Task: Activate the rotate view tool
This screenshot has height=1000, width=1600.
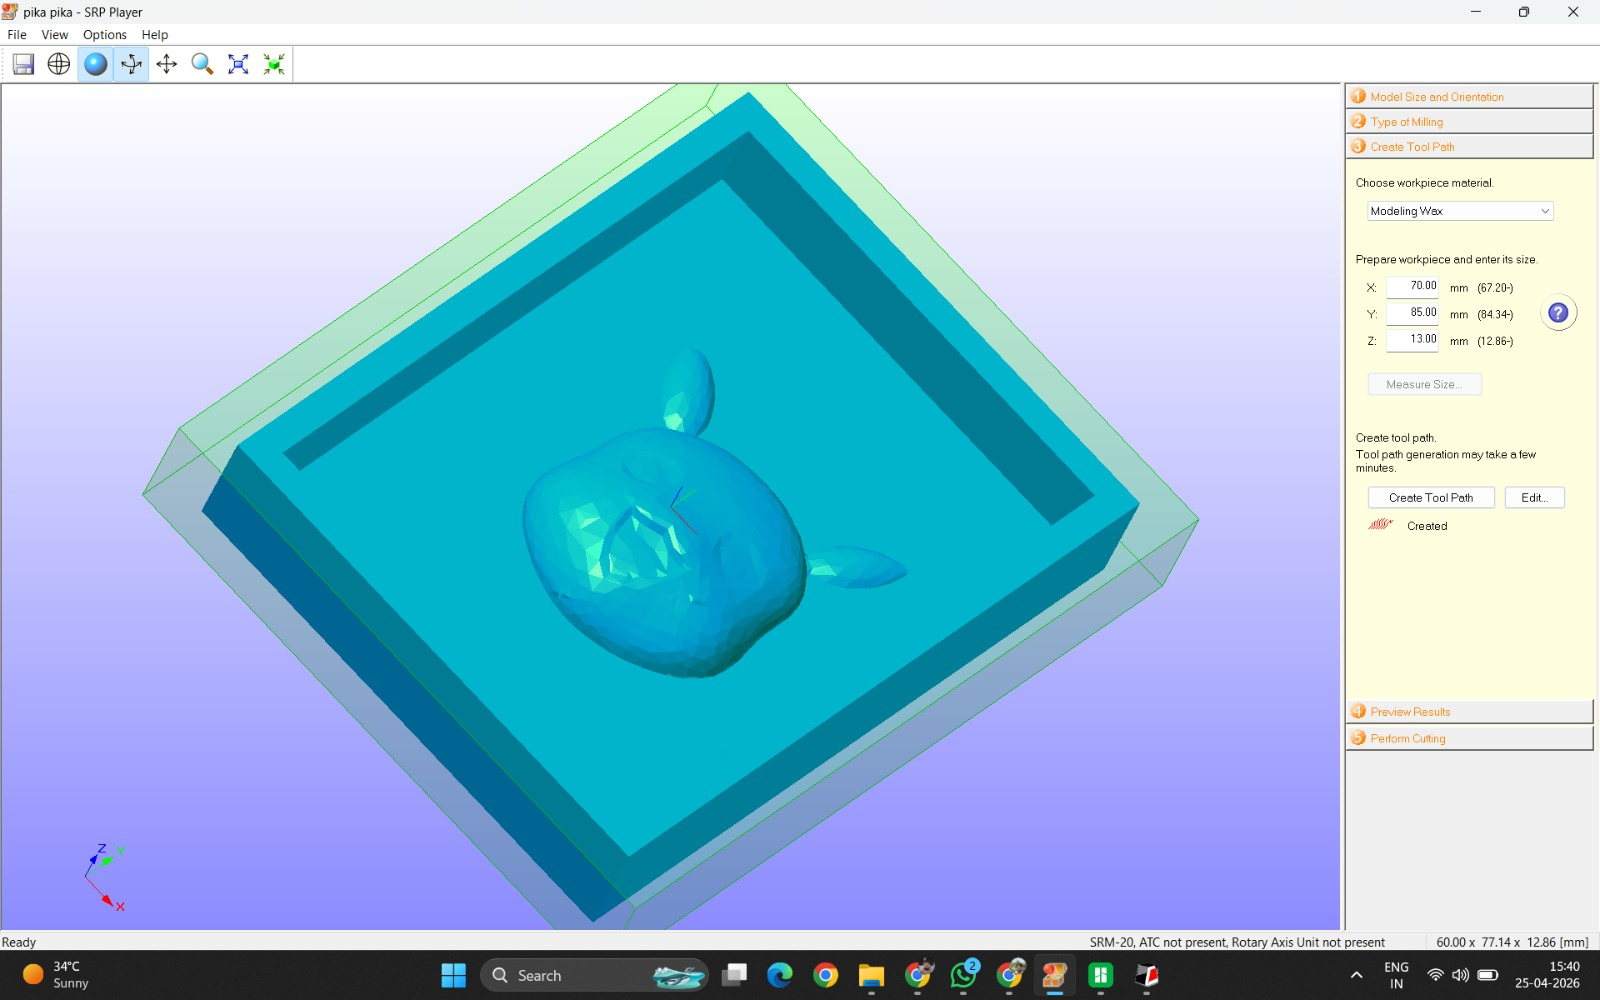Action: pos(131,64)
